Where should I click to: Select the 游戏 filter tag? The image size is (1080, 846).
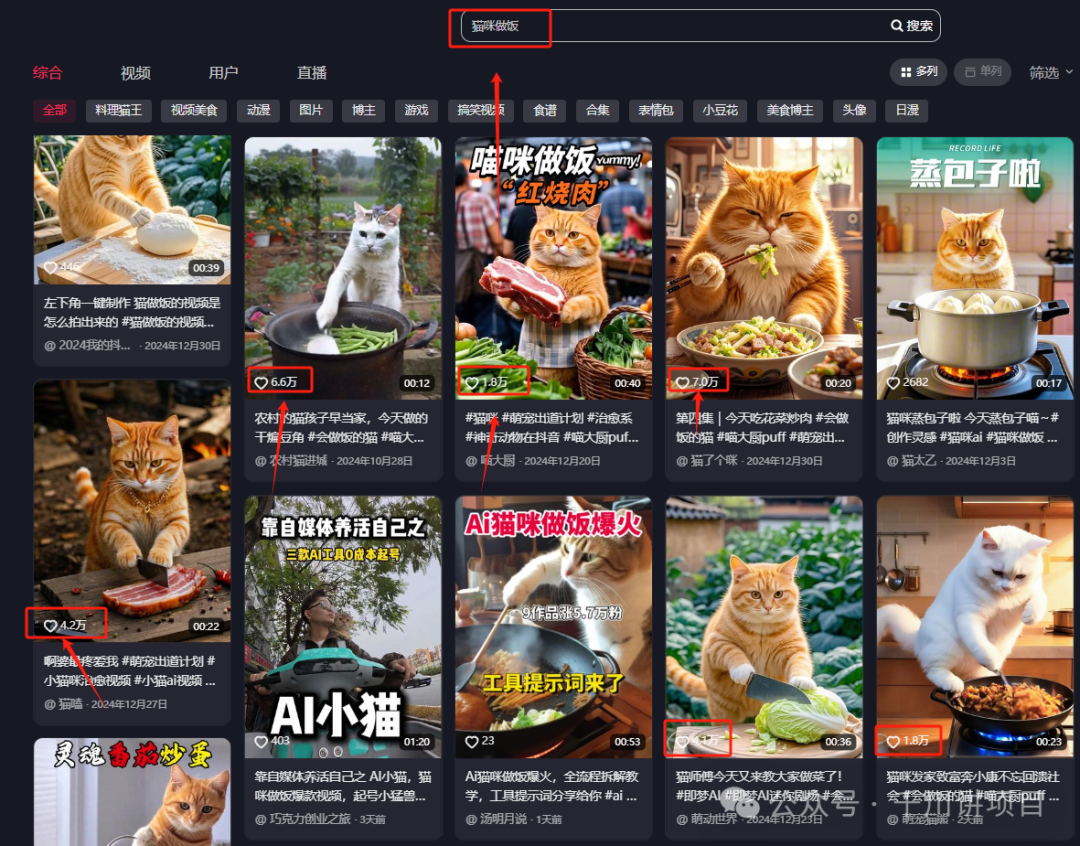pyautogui.click(x=416, y=110)
